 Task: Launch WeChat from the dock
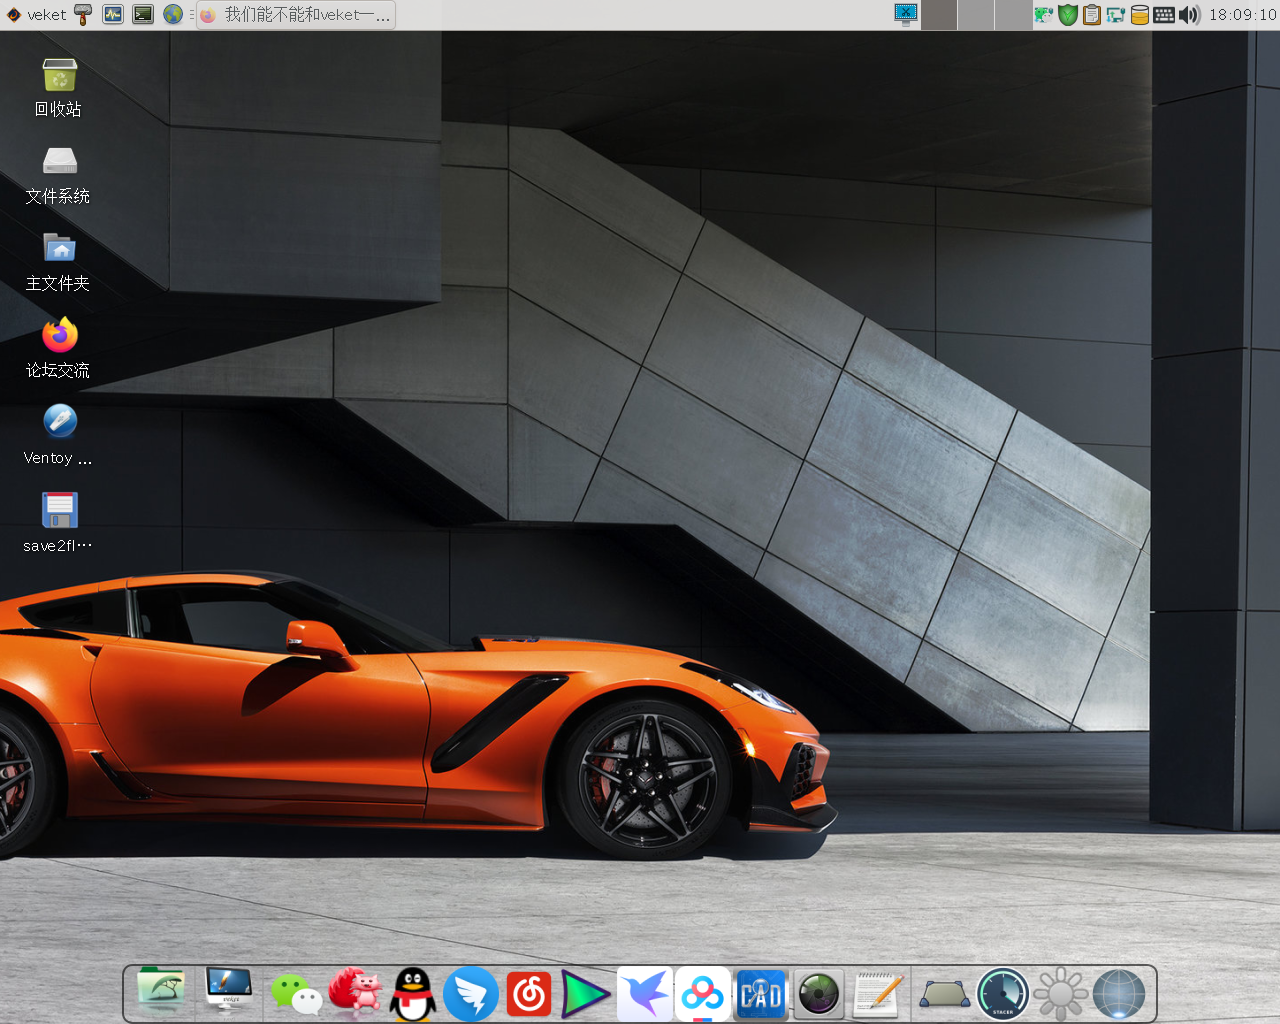pos(295,994)
